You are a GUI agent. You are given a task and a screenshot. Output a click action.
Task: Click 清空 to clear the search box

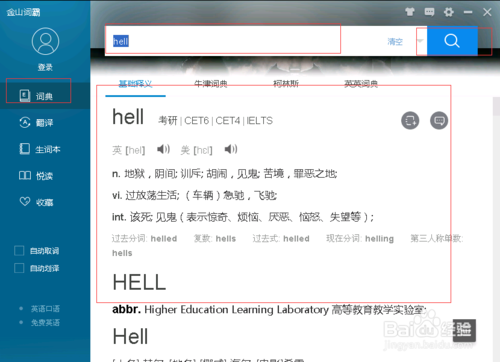click(395, 42)
